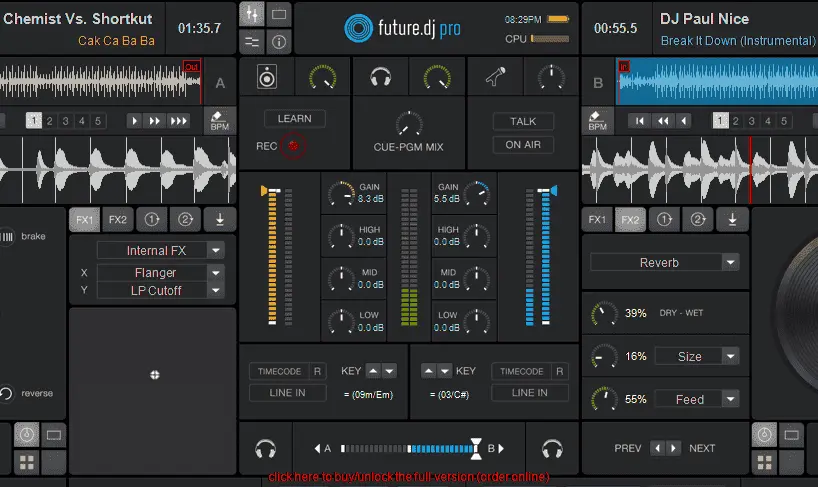Seek forward one step on deck A
818x487 pixels.
134,121
